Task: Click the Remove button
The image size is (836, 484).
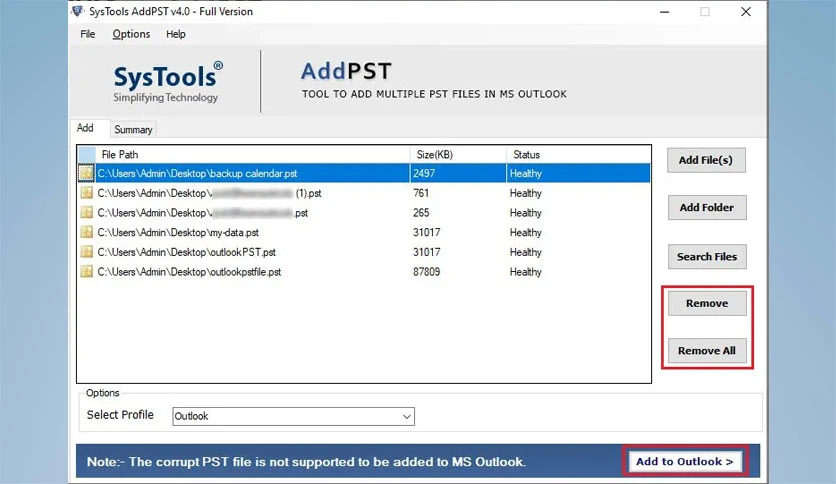Action: pos(707,303)
